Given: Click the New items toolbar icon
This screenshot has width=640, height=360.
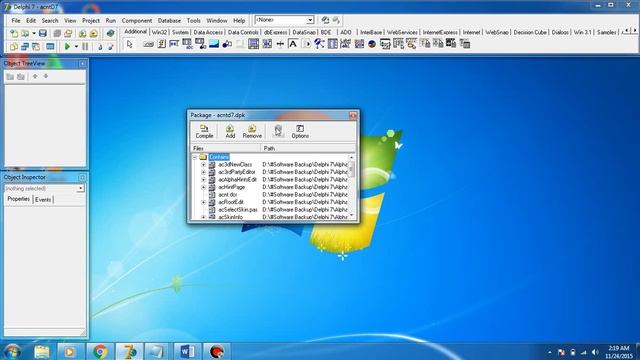Looking at the screenshot, I should [14, 33].
